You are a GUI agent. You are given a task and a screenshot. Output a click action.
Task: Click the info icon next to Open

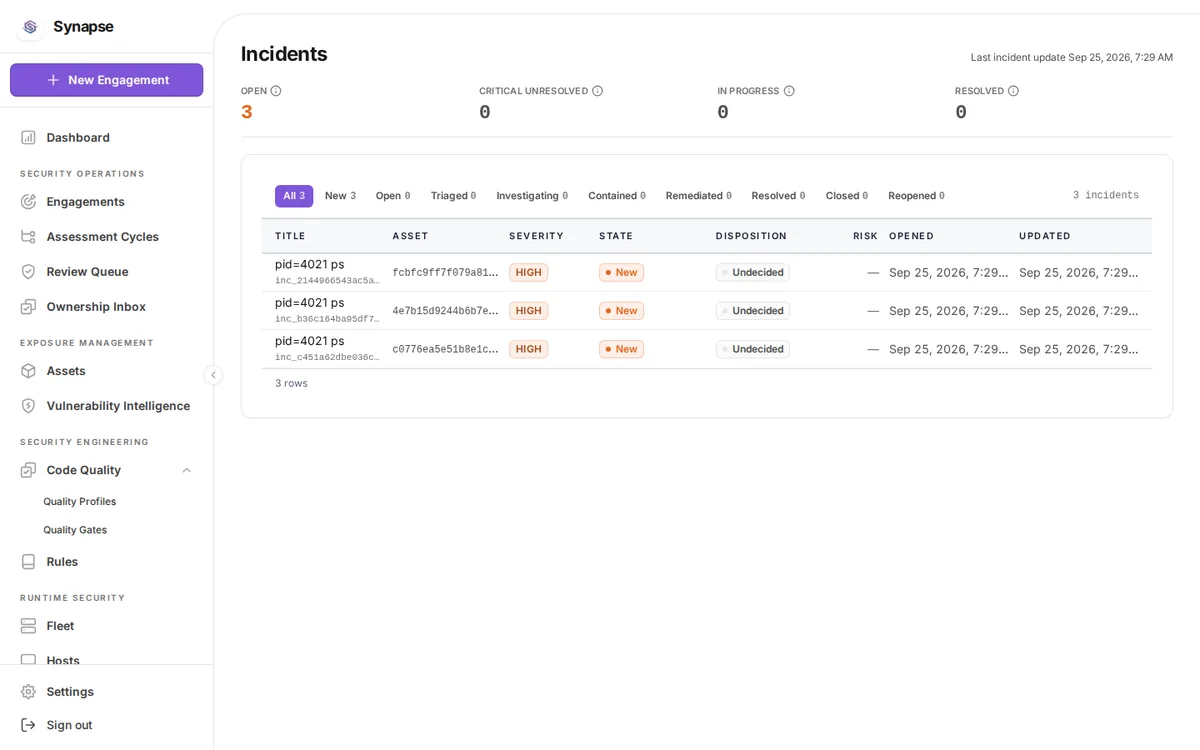click(x=276, y=91)
